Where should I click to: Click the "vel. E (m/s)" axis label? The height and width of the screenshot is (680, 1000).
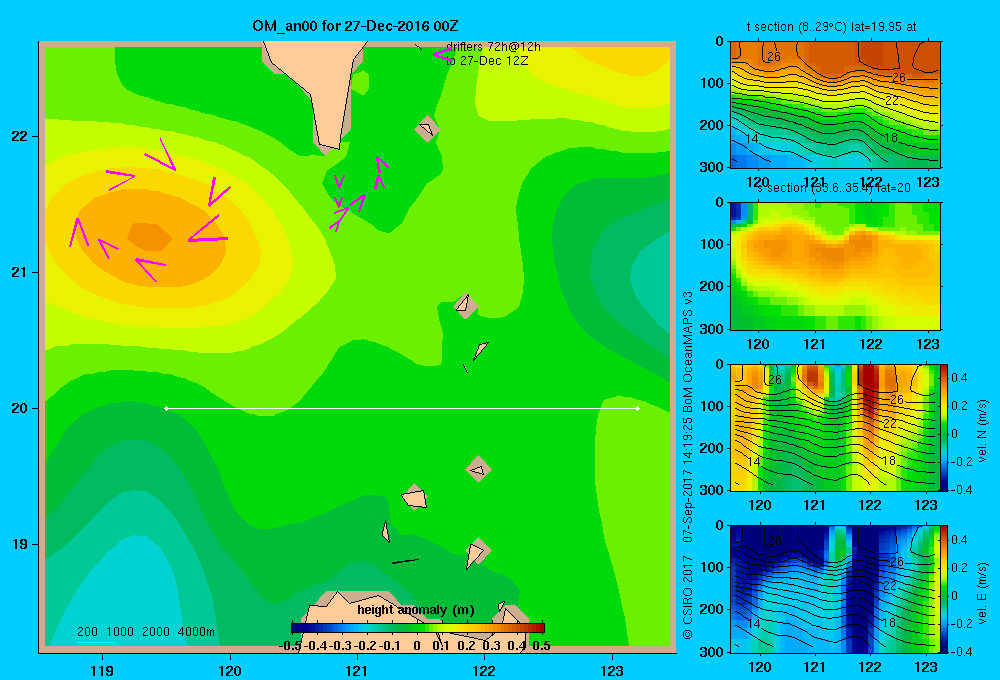983,593
